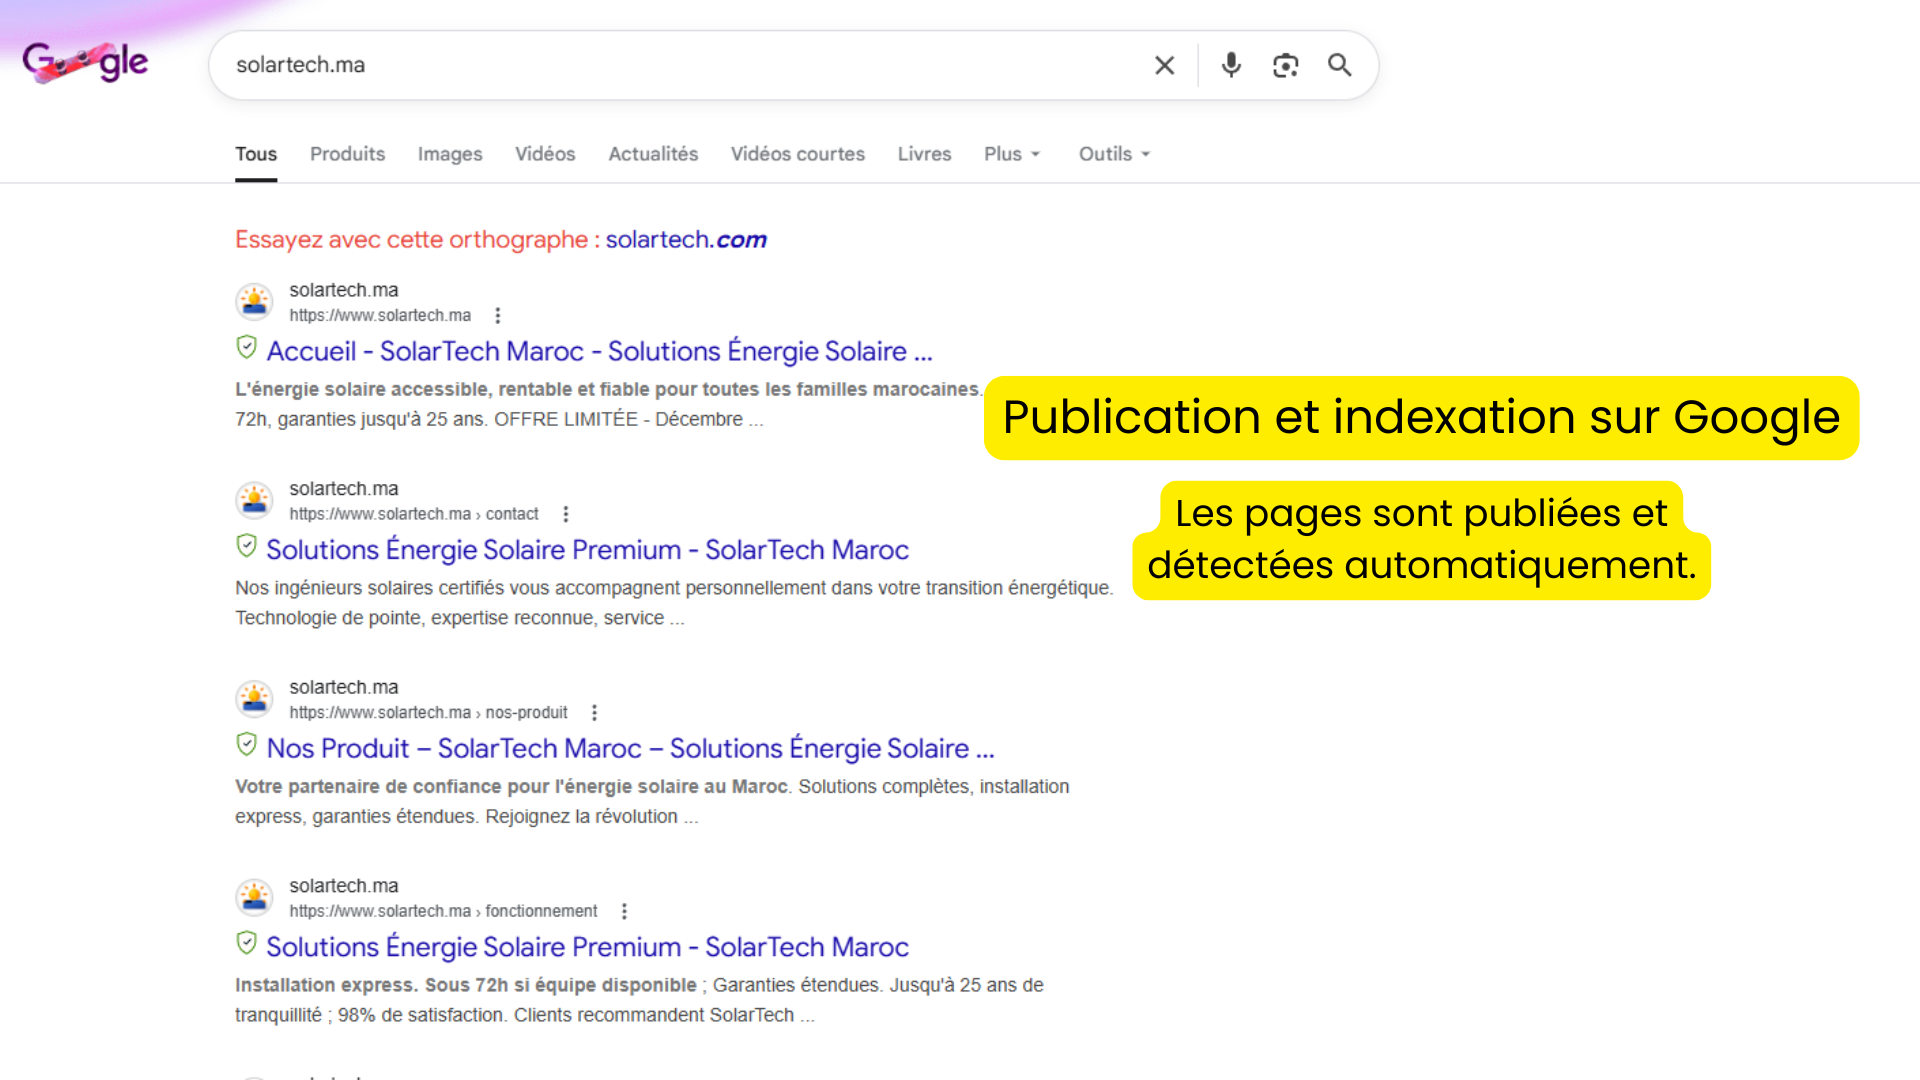Open more options for nos-produit result
Viewport: 1920px width, 1080px height.
click(595, 713)
